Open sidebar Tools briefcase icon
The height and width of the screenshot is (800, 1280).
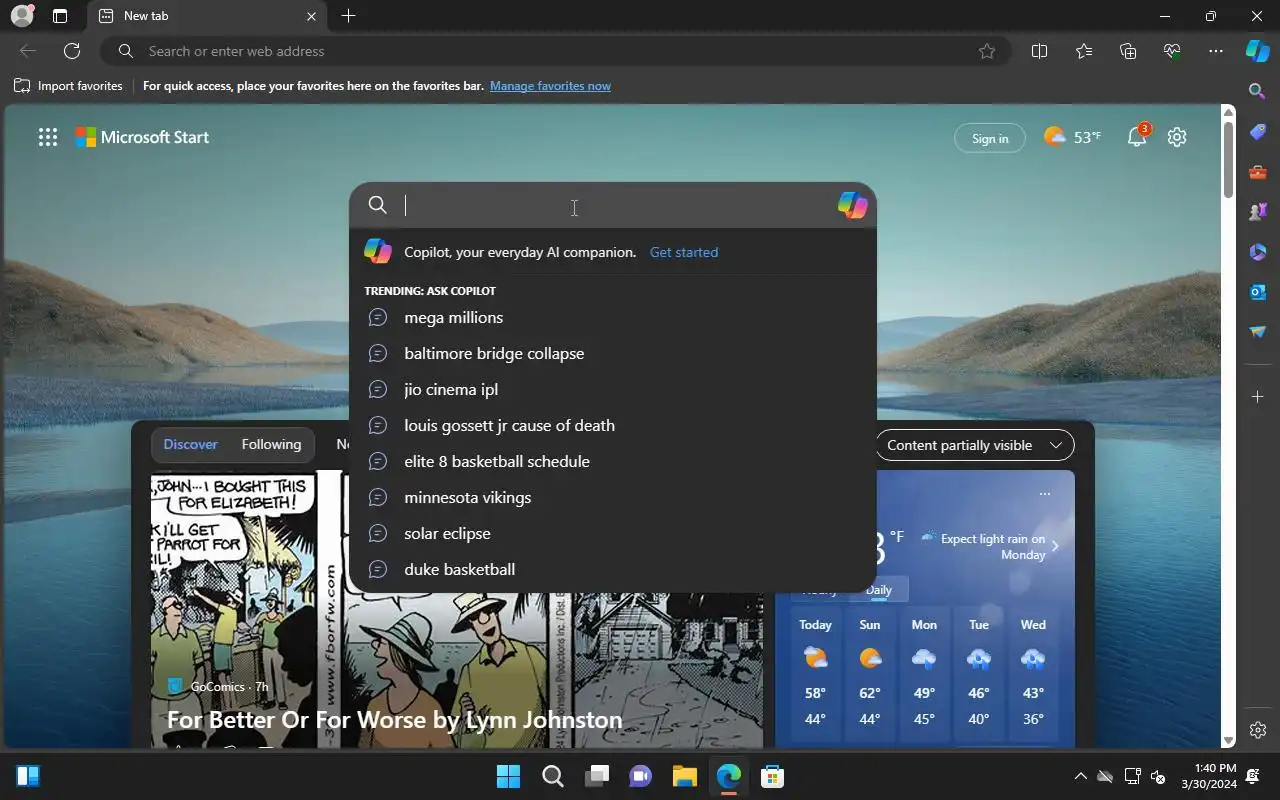(x=1258, y=172)
